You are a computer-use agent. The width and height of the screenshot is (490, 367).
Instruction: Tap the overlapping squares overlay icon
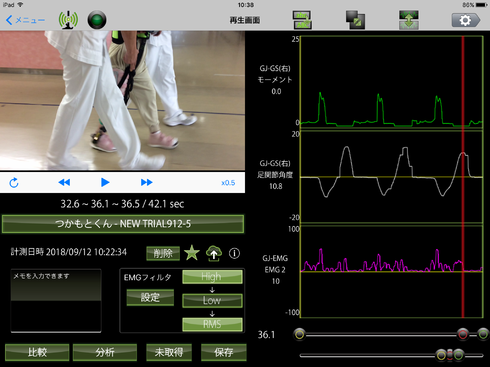tap(355, 20)
